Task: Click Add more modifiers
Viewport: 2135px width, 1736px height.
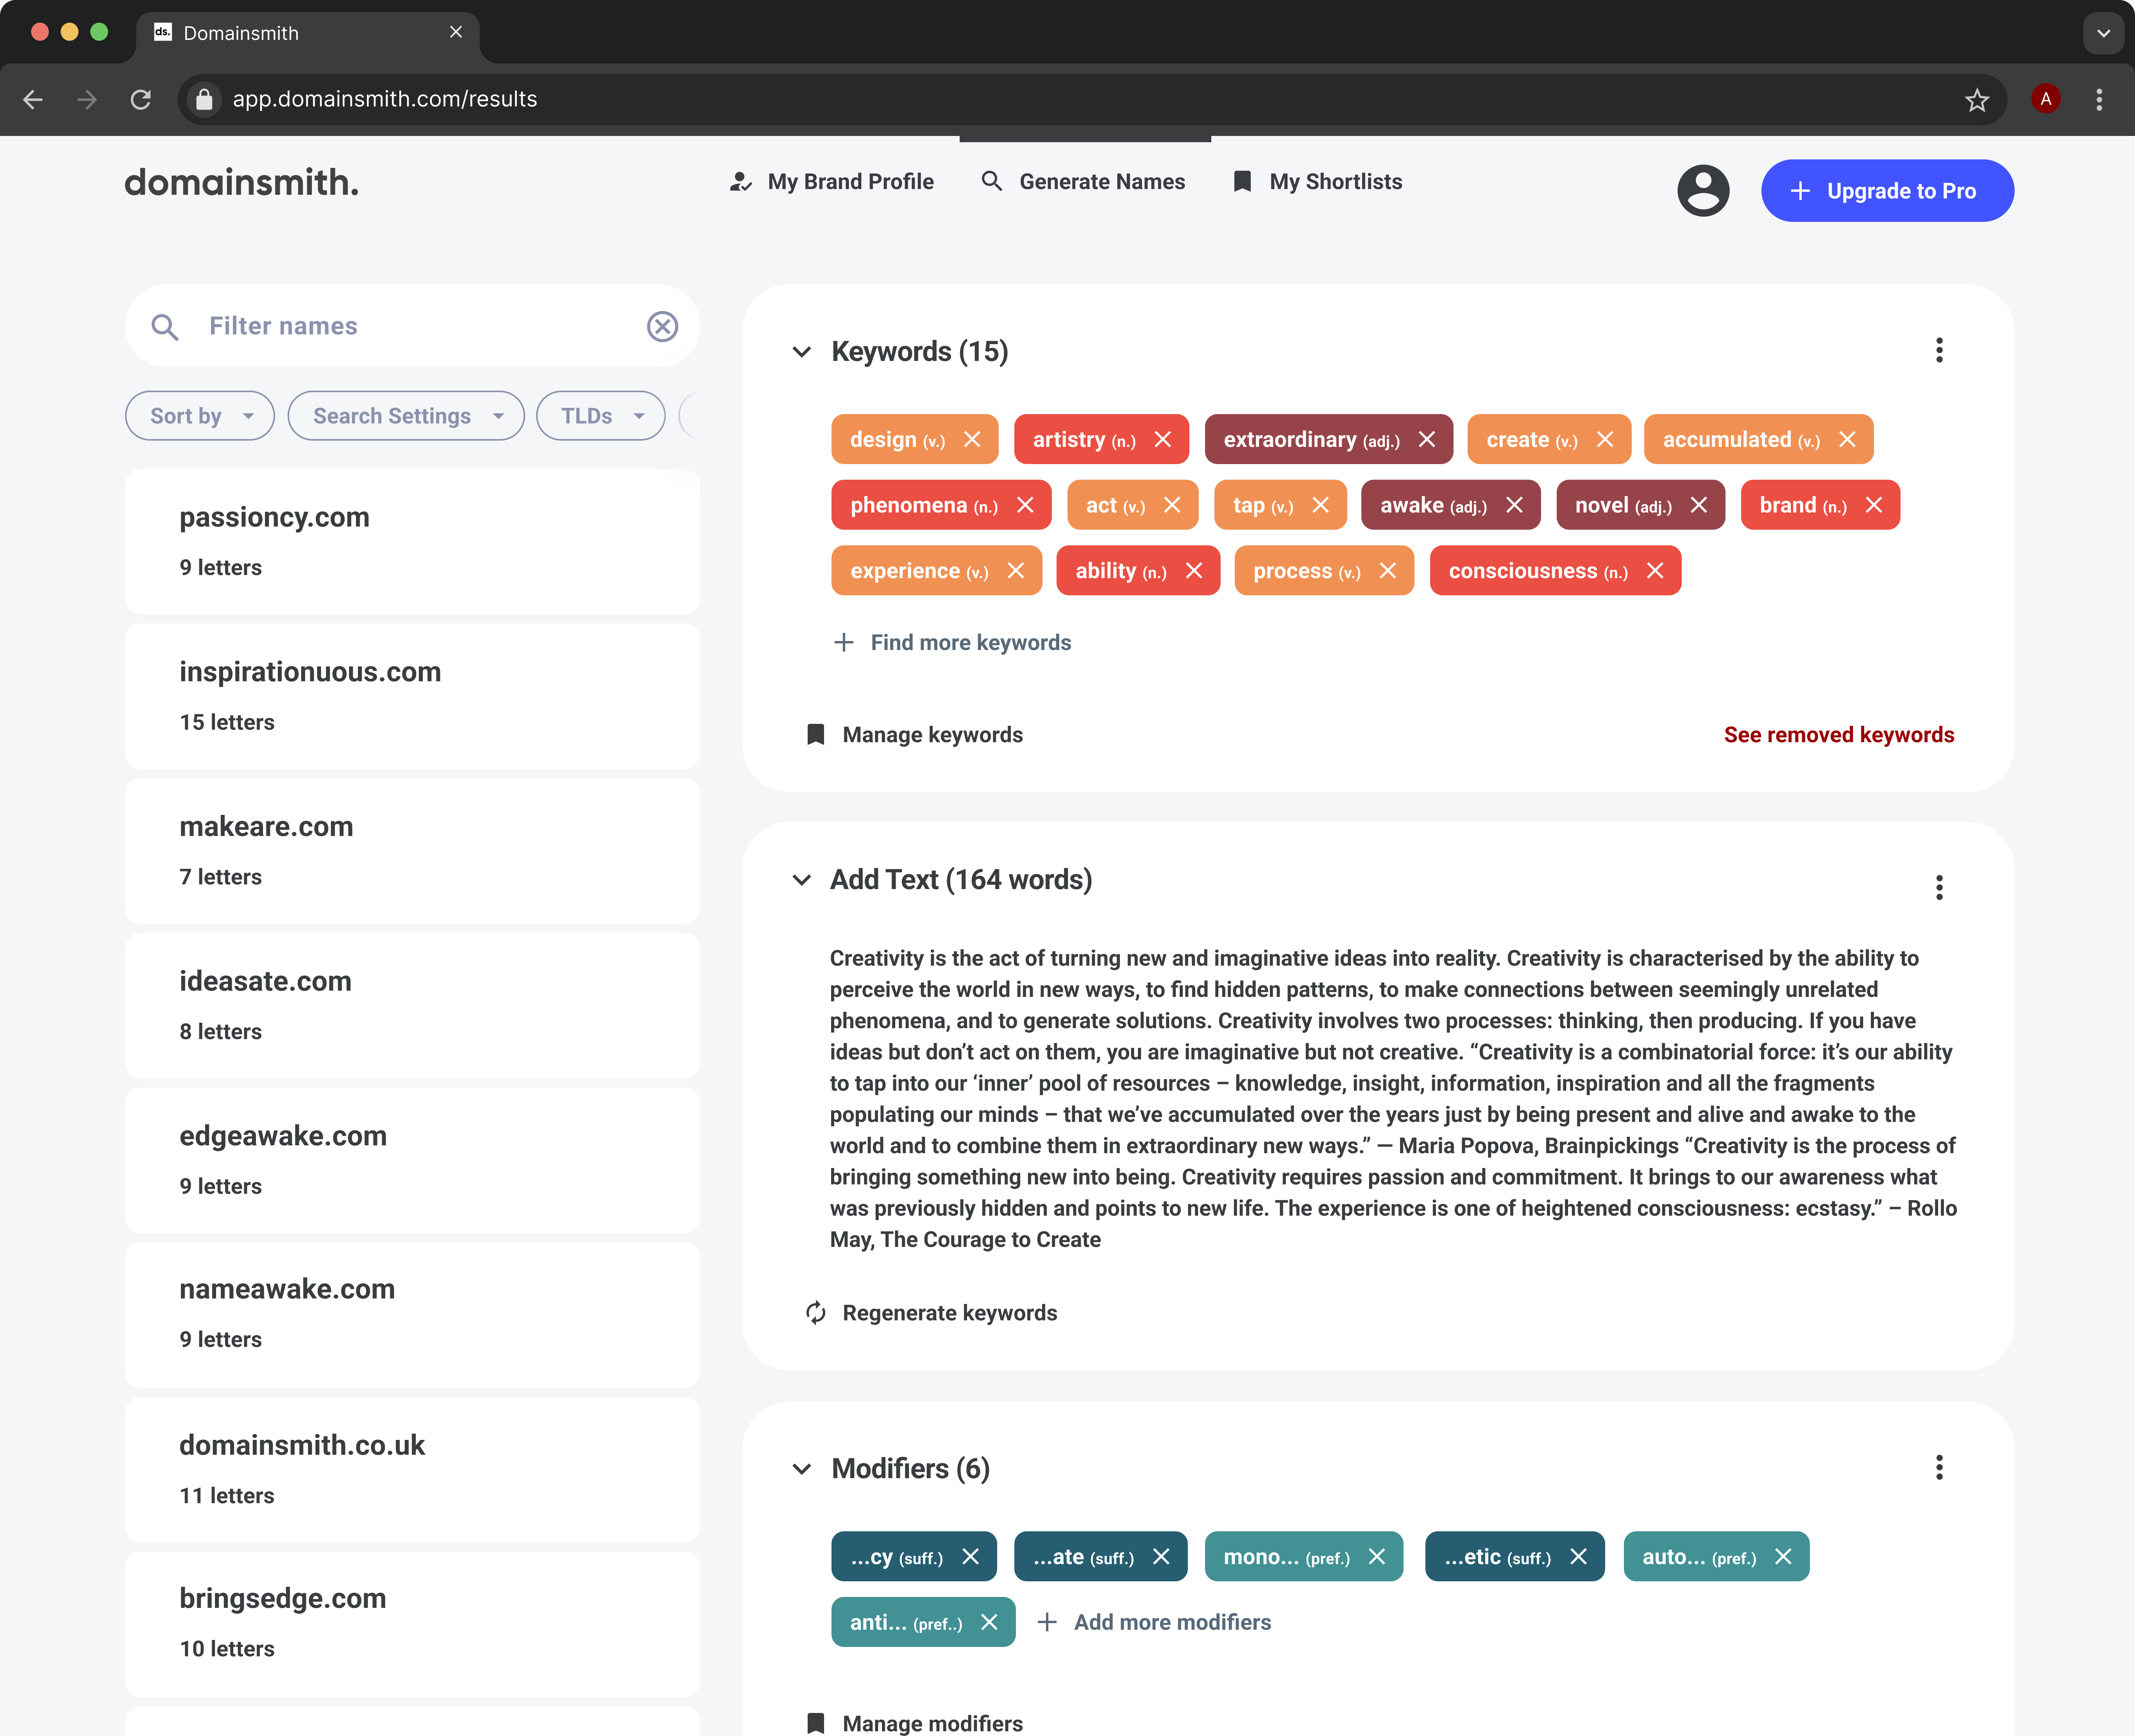Action: click(1154, 1622)
